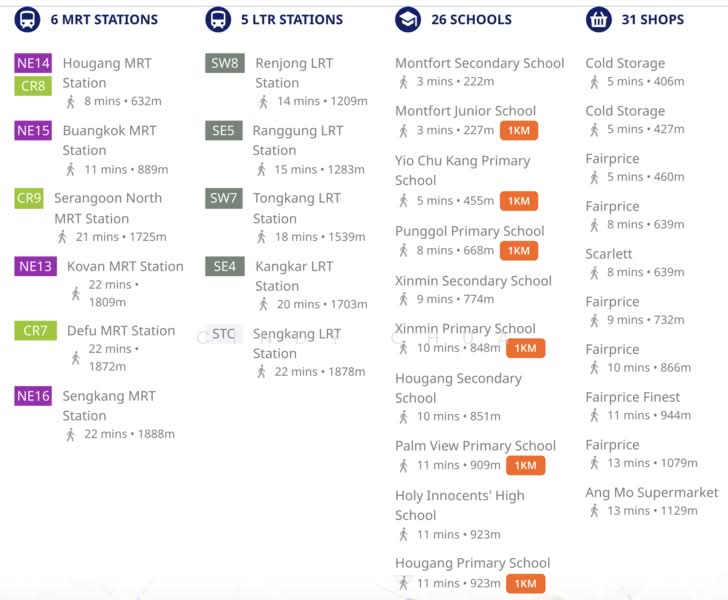Click the STC LRT badge
The height and width of the screenshot is (600, 728).
(224, 334)
